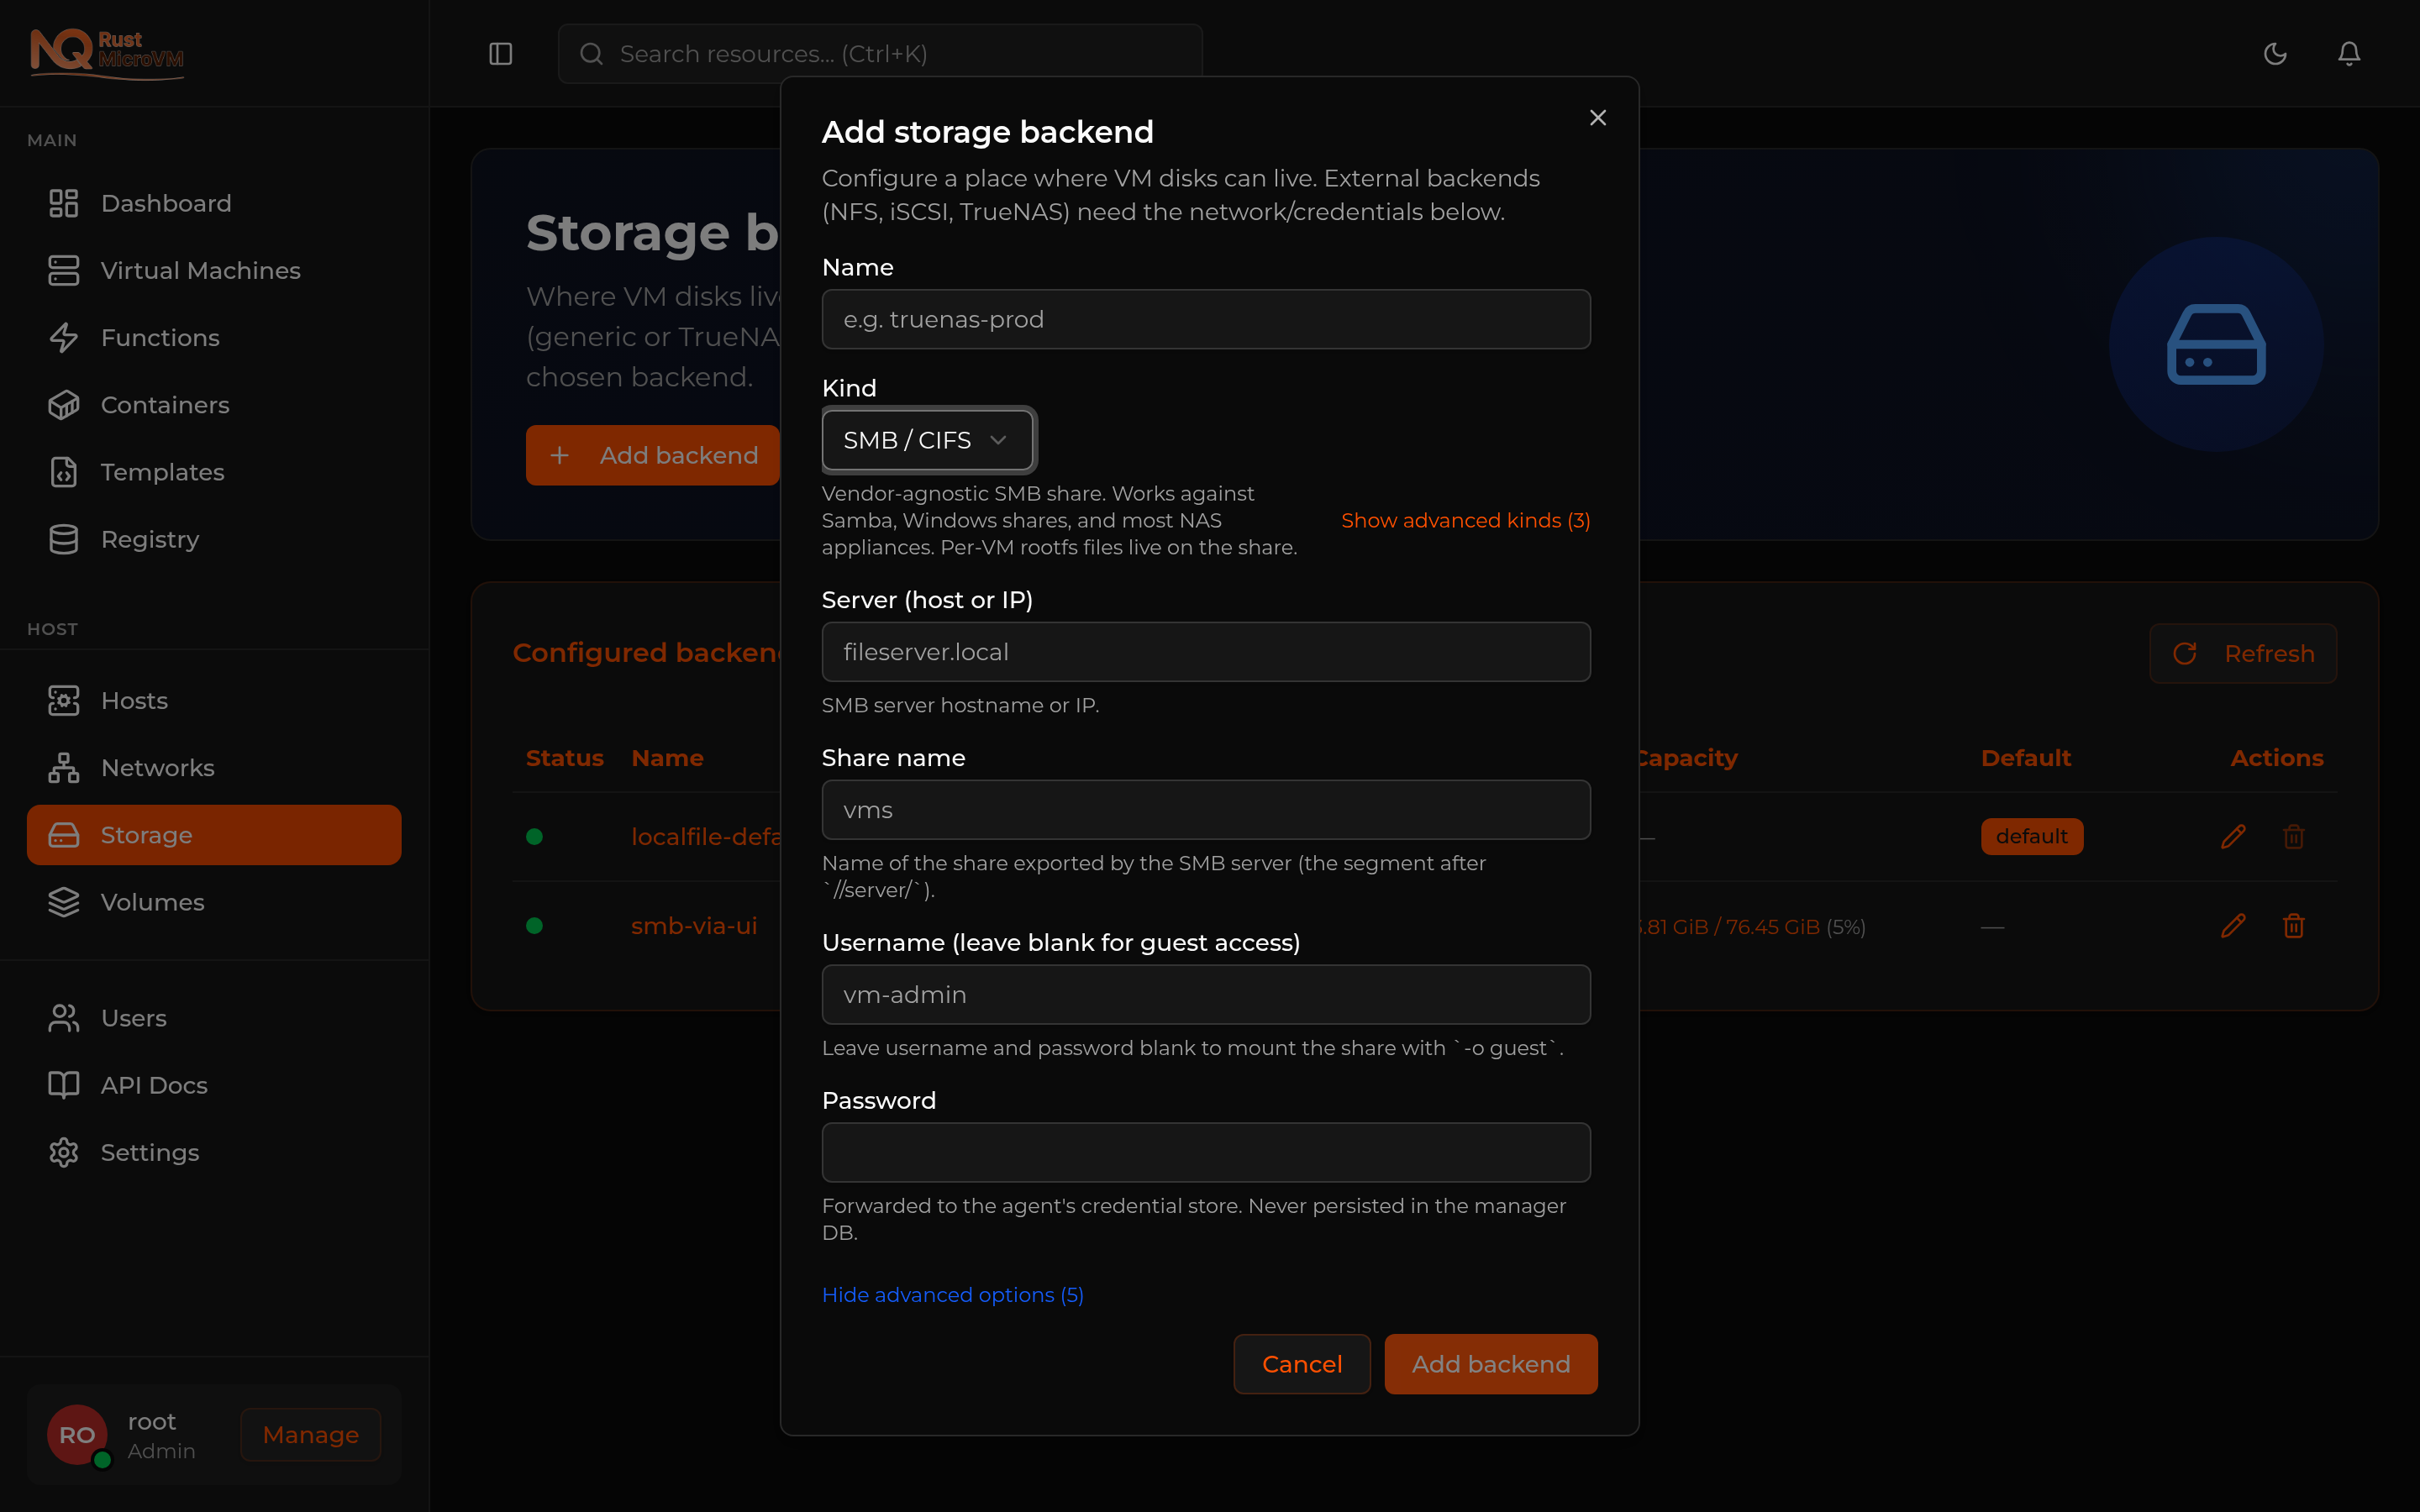Click the API Docs book icon
2420x1512 pixels.
point(64,1085)
